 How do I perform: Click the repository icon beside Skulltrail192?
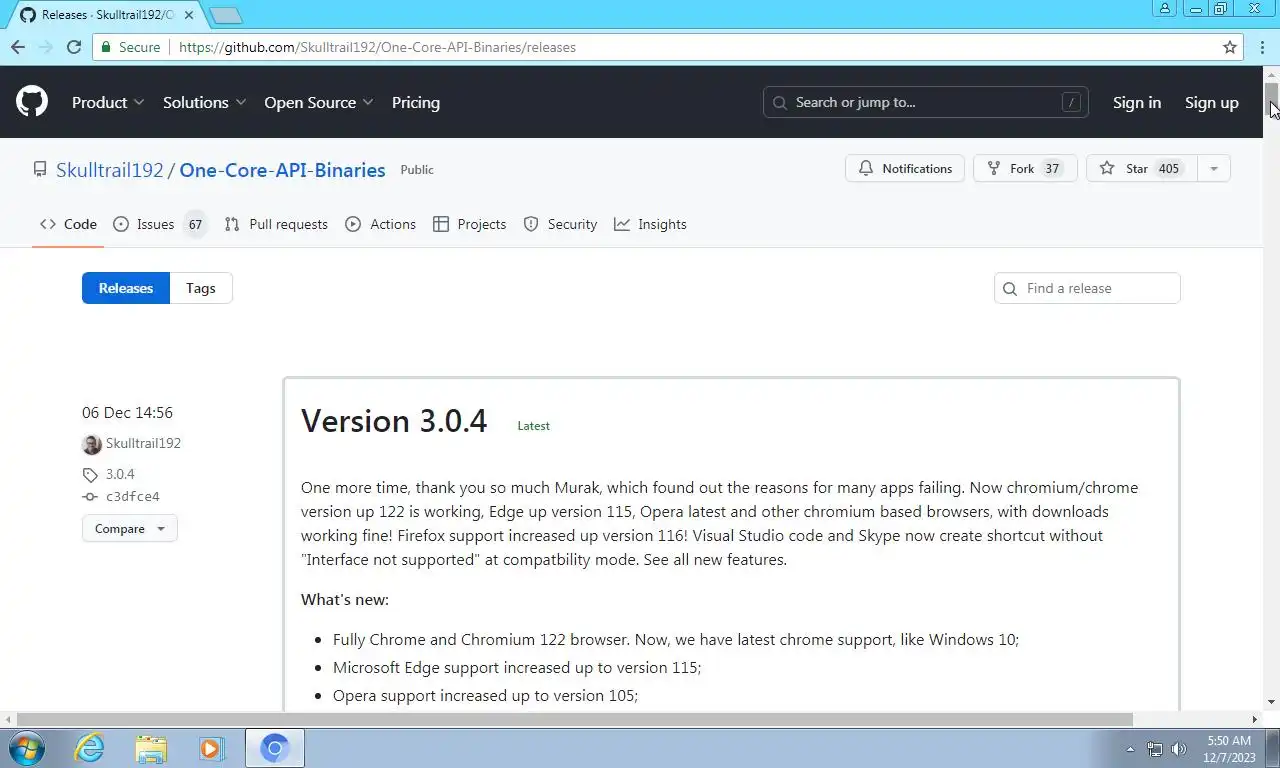coord(40,170)
